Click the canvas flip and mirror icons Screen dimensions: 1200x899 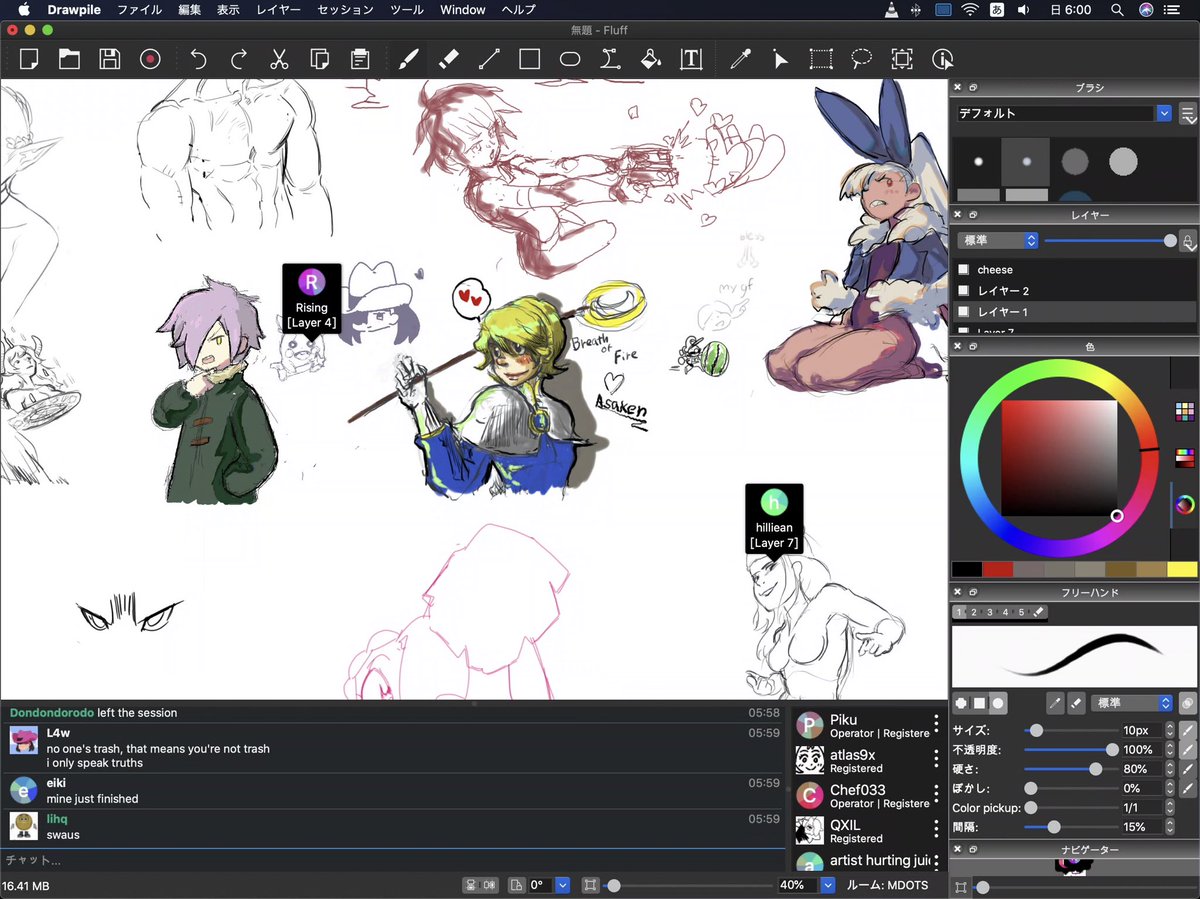tap(481, 885)
